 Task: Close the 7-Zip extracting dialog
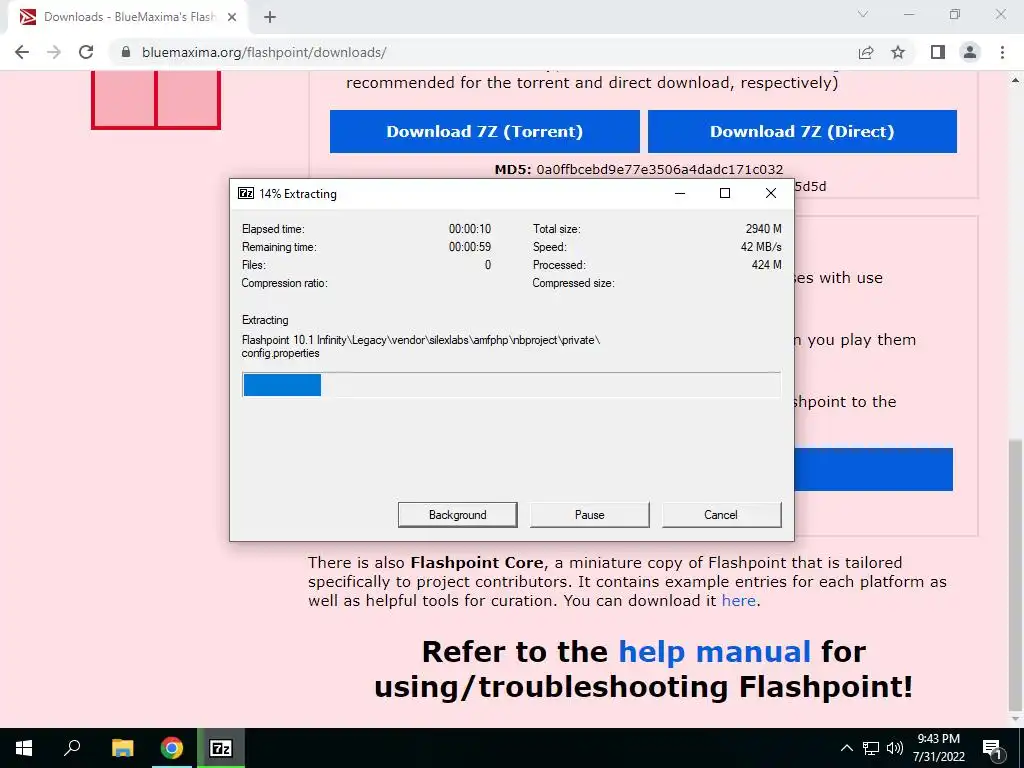pyautogui.click(x=771, y=193)
